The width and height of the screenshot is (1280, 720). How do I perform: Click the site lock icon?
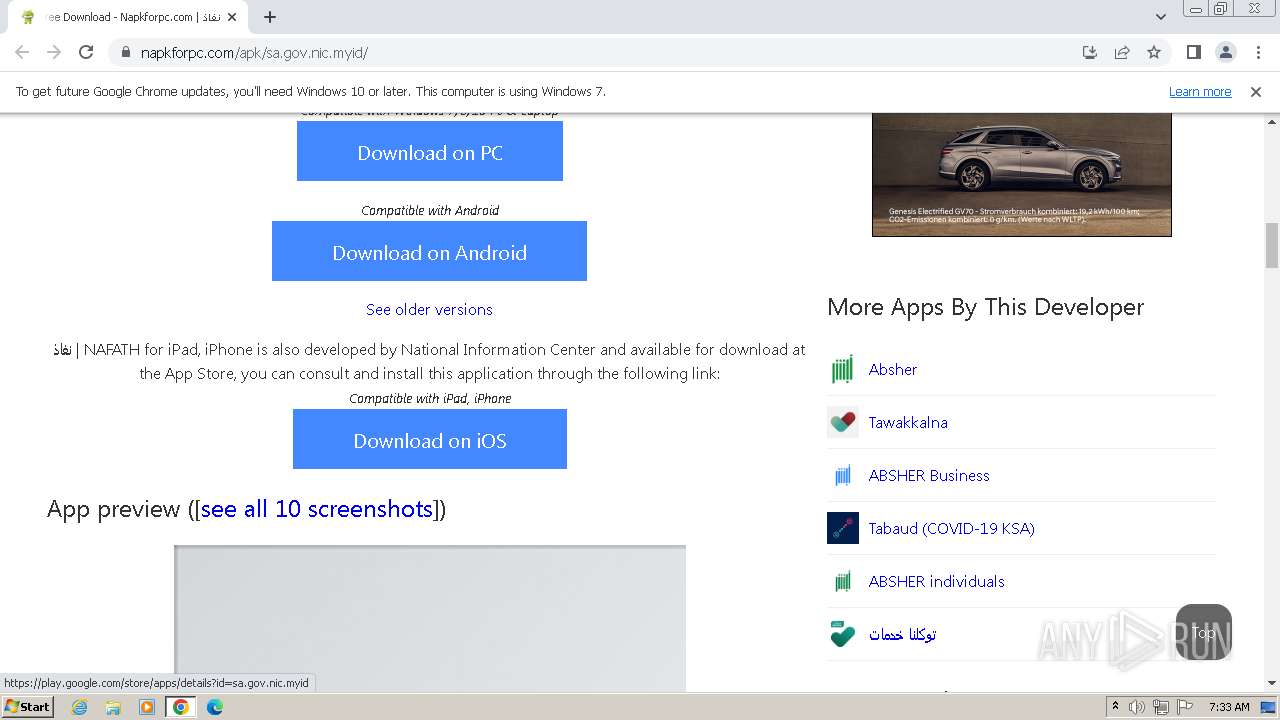126,53
